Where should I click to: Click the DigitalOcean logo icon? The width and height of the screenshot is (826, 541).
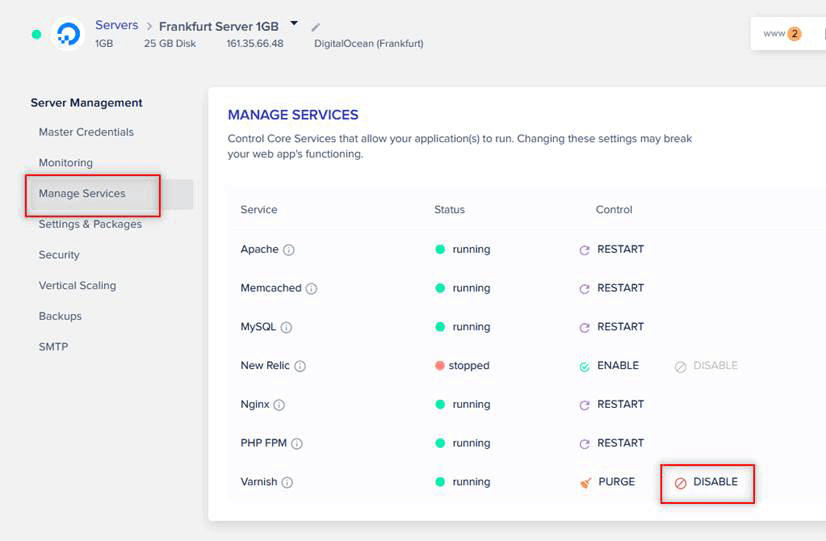coord(68,34)
